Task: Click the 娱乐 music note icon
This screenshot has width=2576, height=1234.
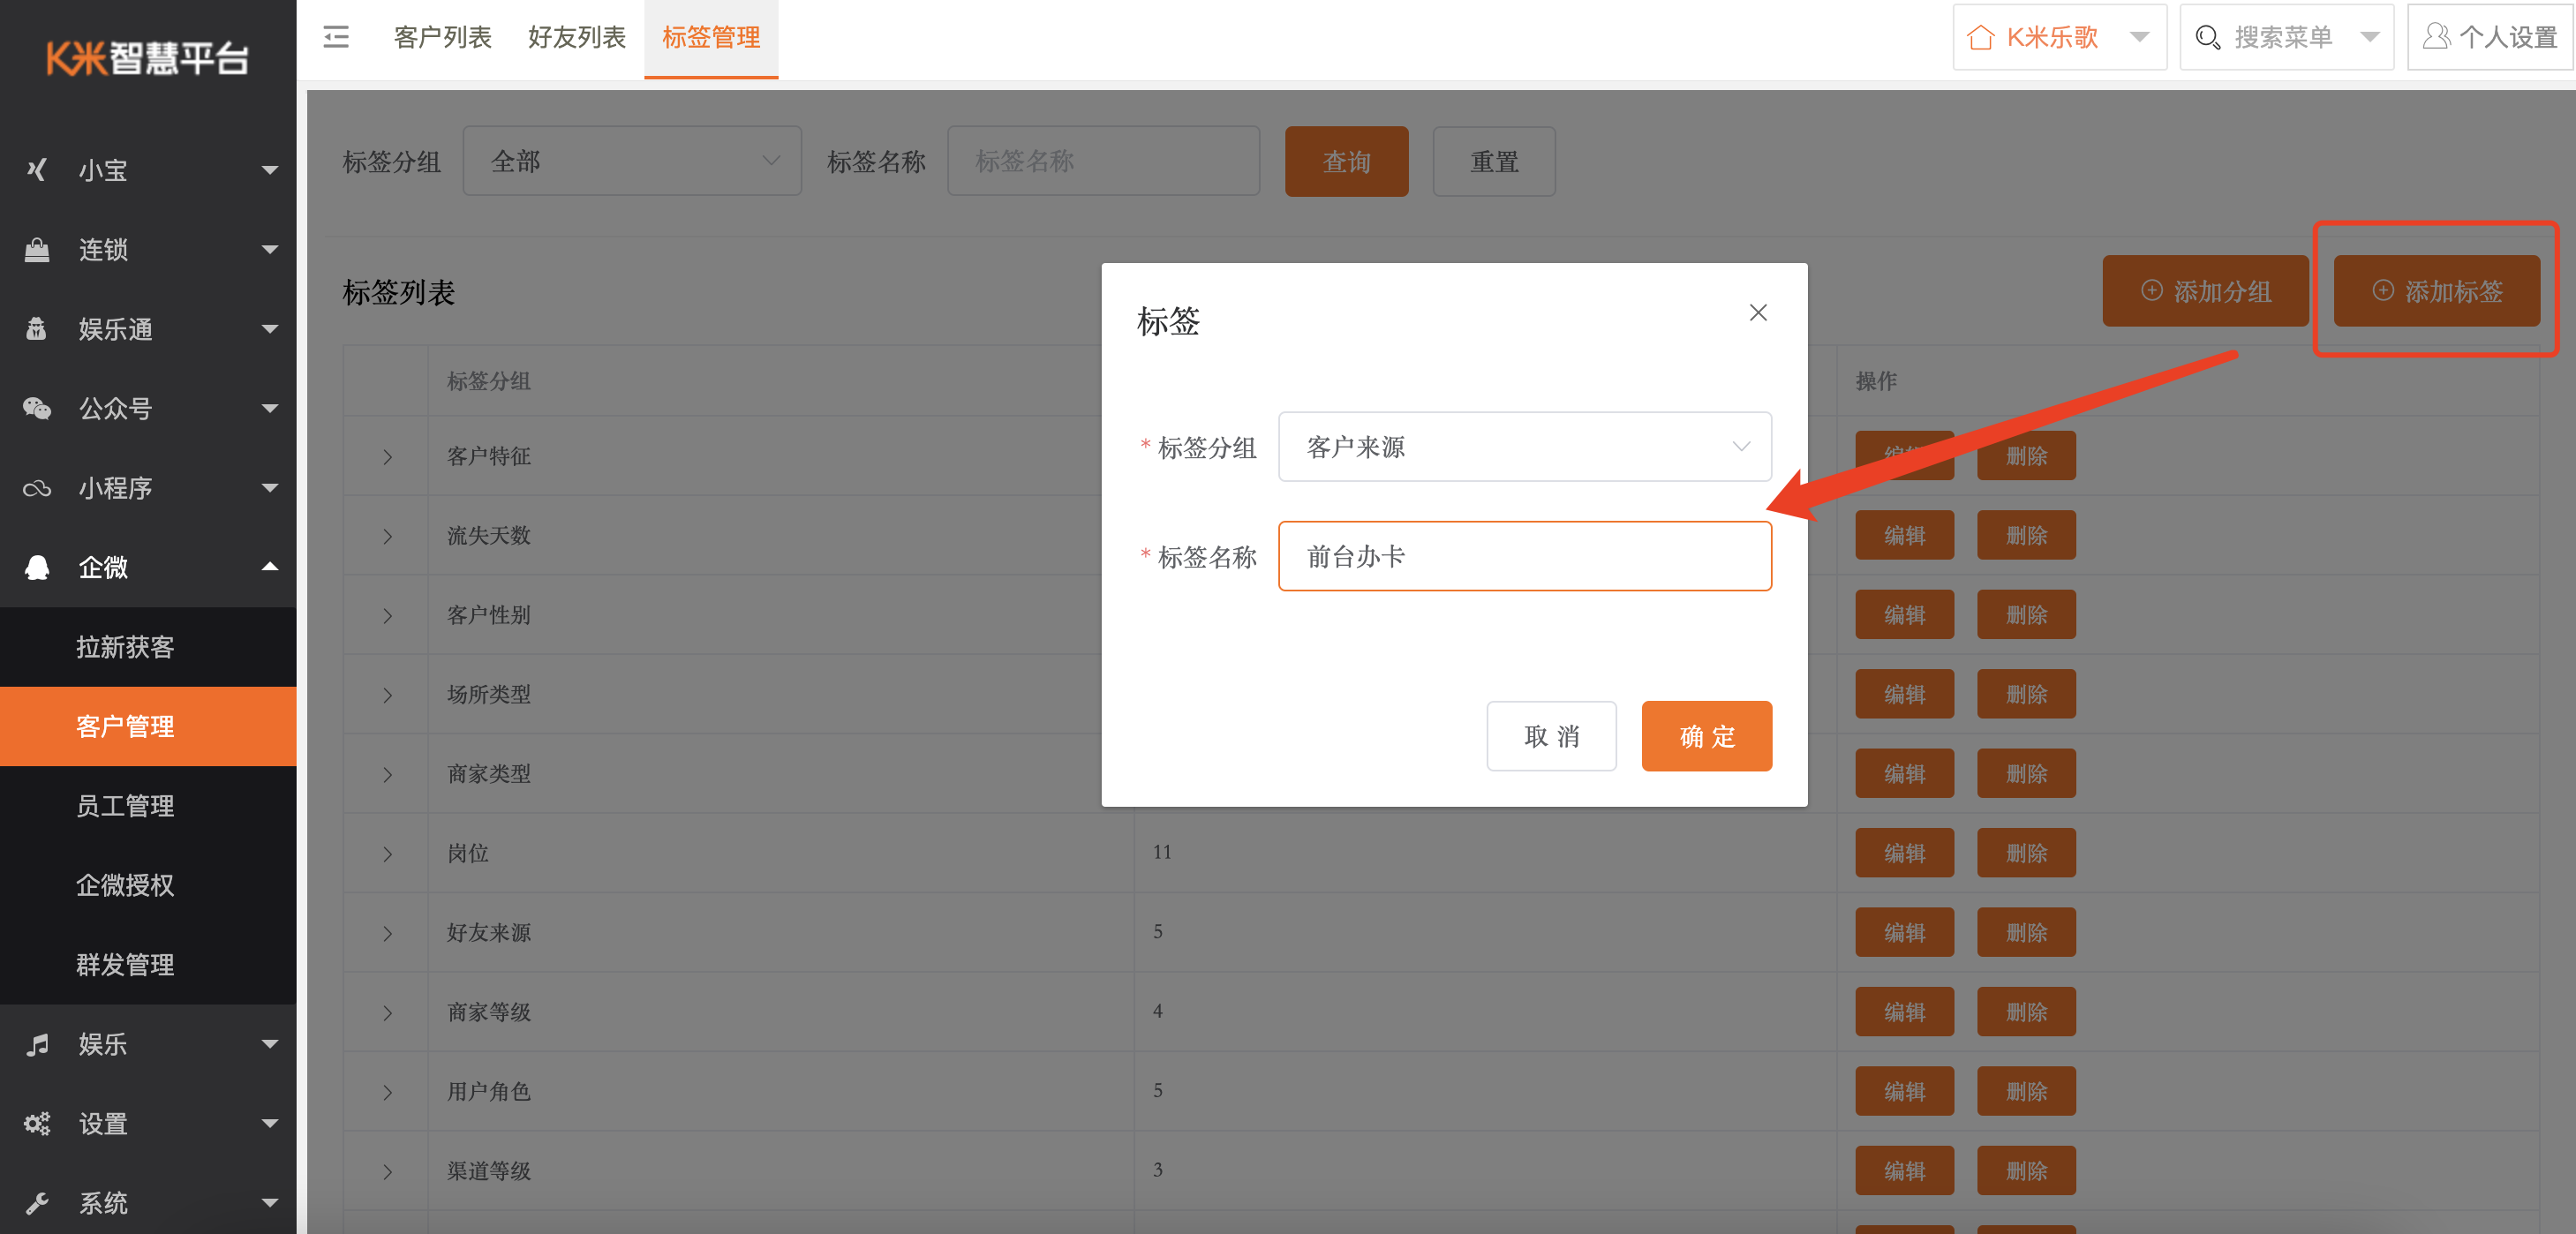Action: 37,1044
